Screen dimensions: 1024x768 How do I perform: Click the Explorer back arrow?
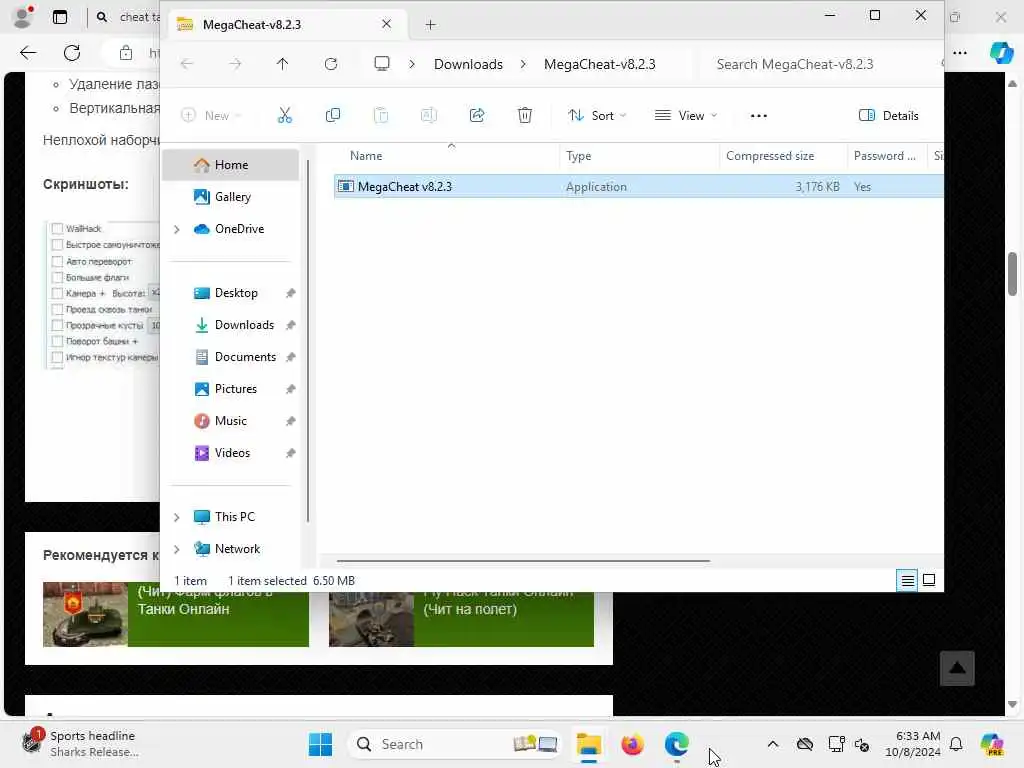(187, 64)
